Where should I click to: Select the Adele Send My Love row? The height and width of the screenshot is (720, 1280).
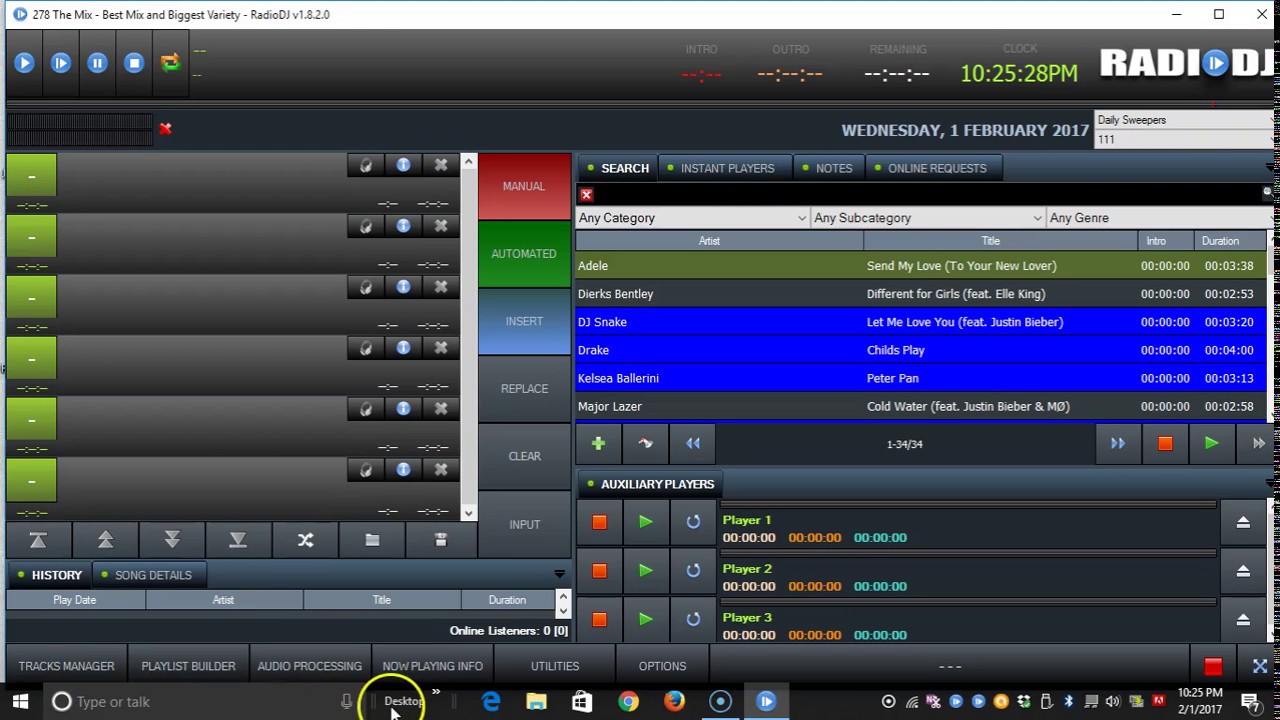(921, 266)
